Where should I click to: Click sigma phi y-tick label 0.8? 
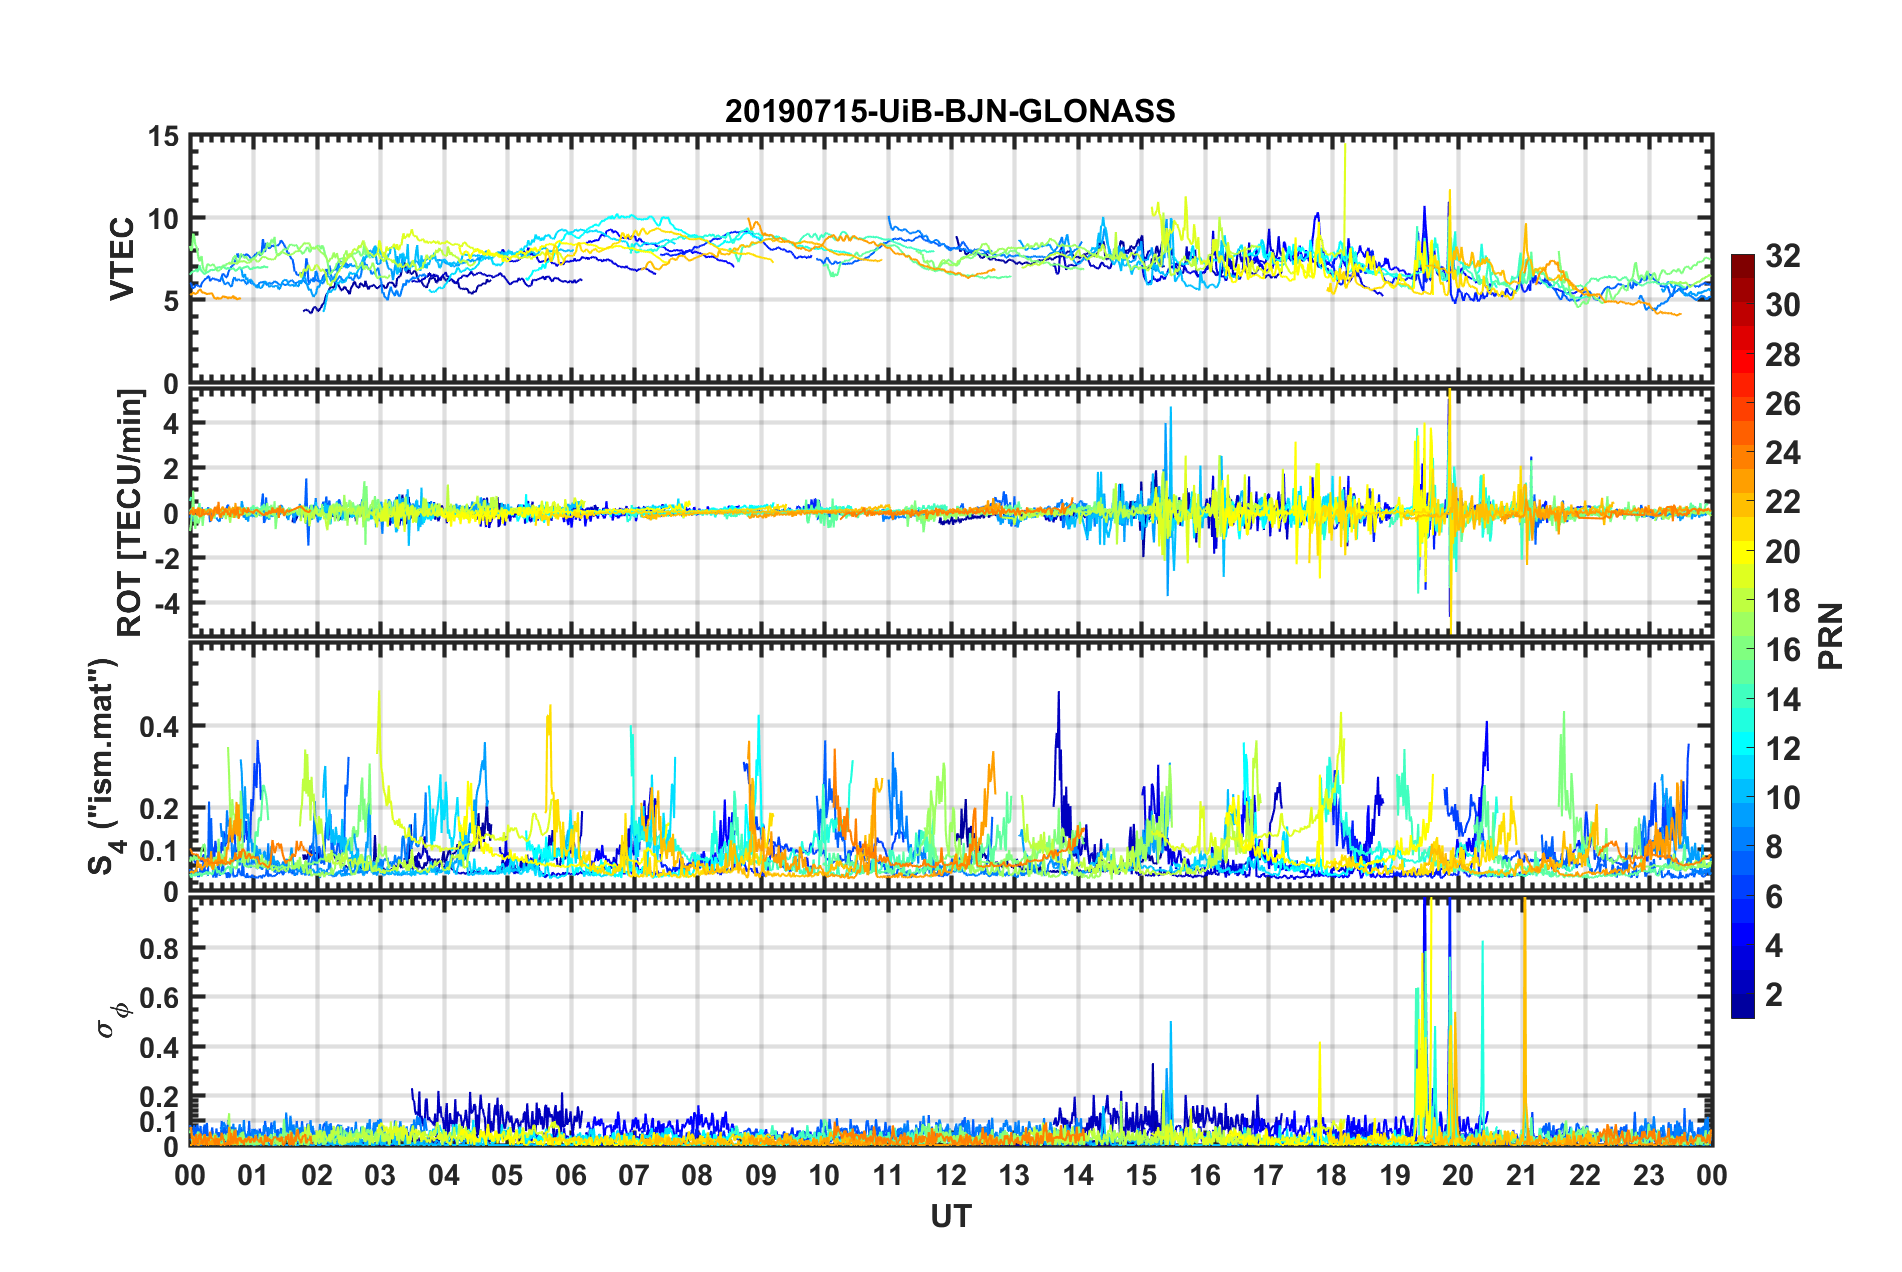(x=160, y=948)
